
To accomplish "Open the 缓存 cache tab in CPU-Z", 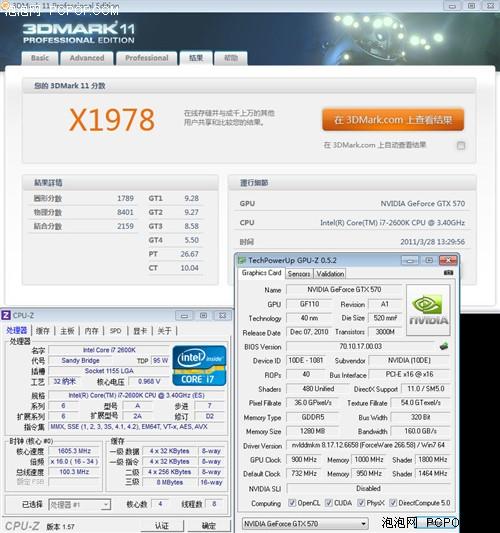I will click(43, 330).
